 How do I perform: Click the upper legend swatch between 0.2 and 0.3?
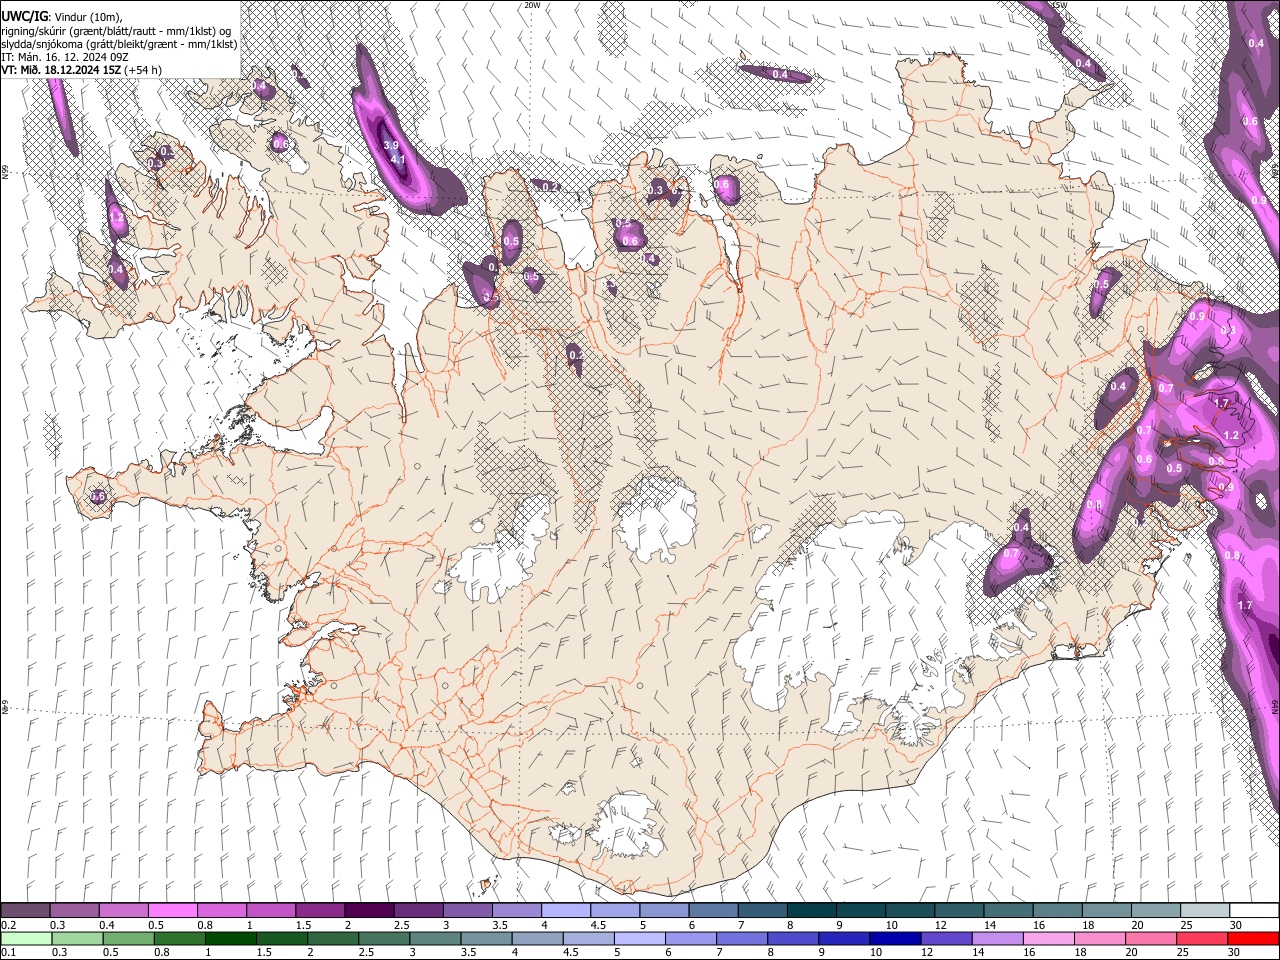25,910
